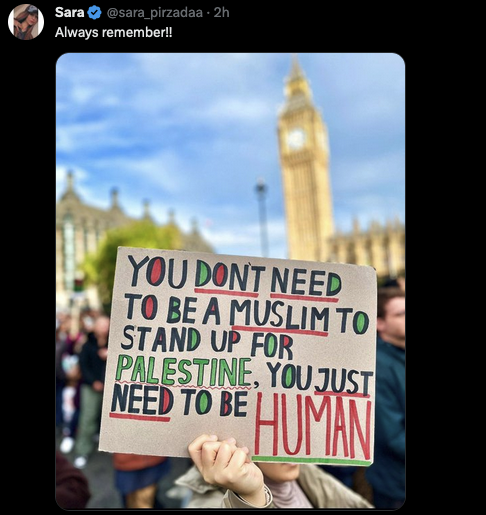The height and width of the screenshot is (515, 486).
Task: Open Sara's round profile avatar
Action: (x=26, y=22)
